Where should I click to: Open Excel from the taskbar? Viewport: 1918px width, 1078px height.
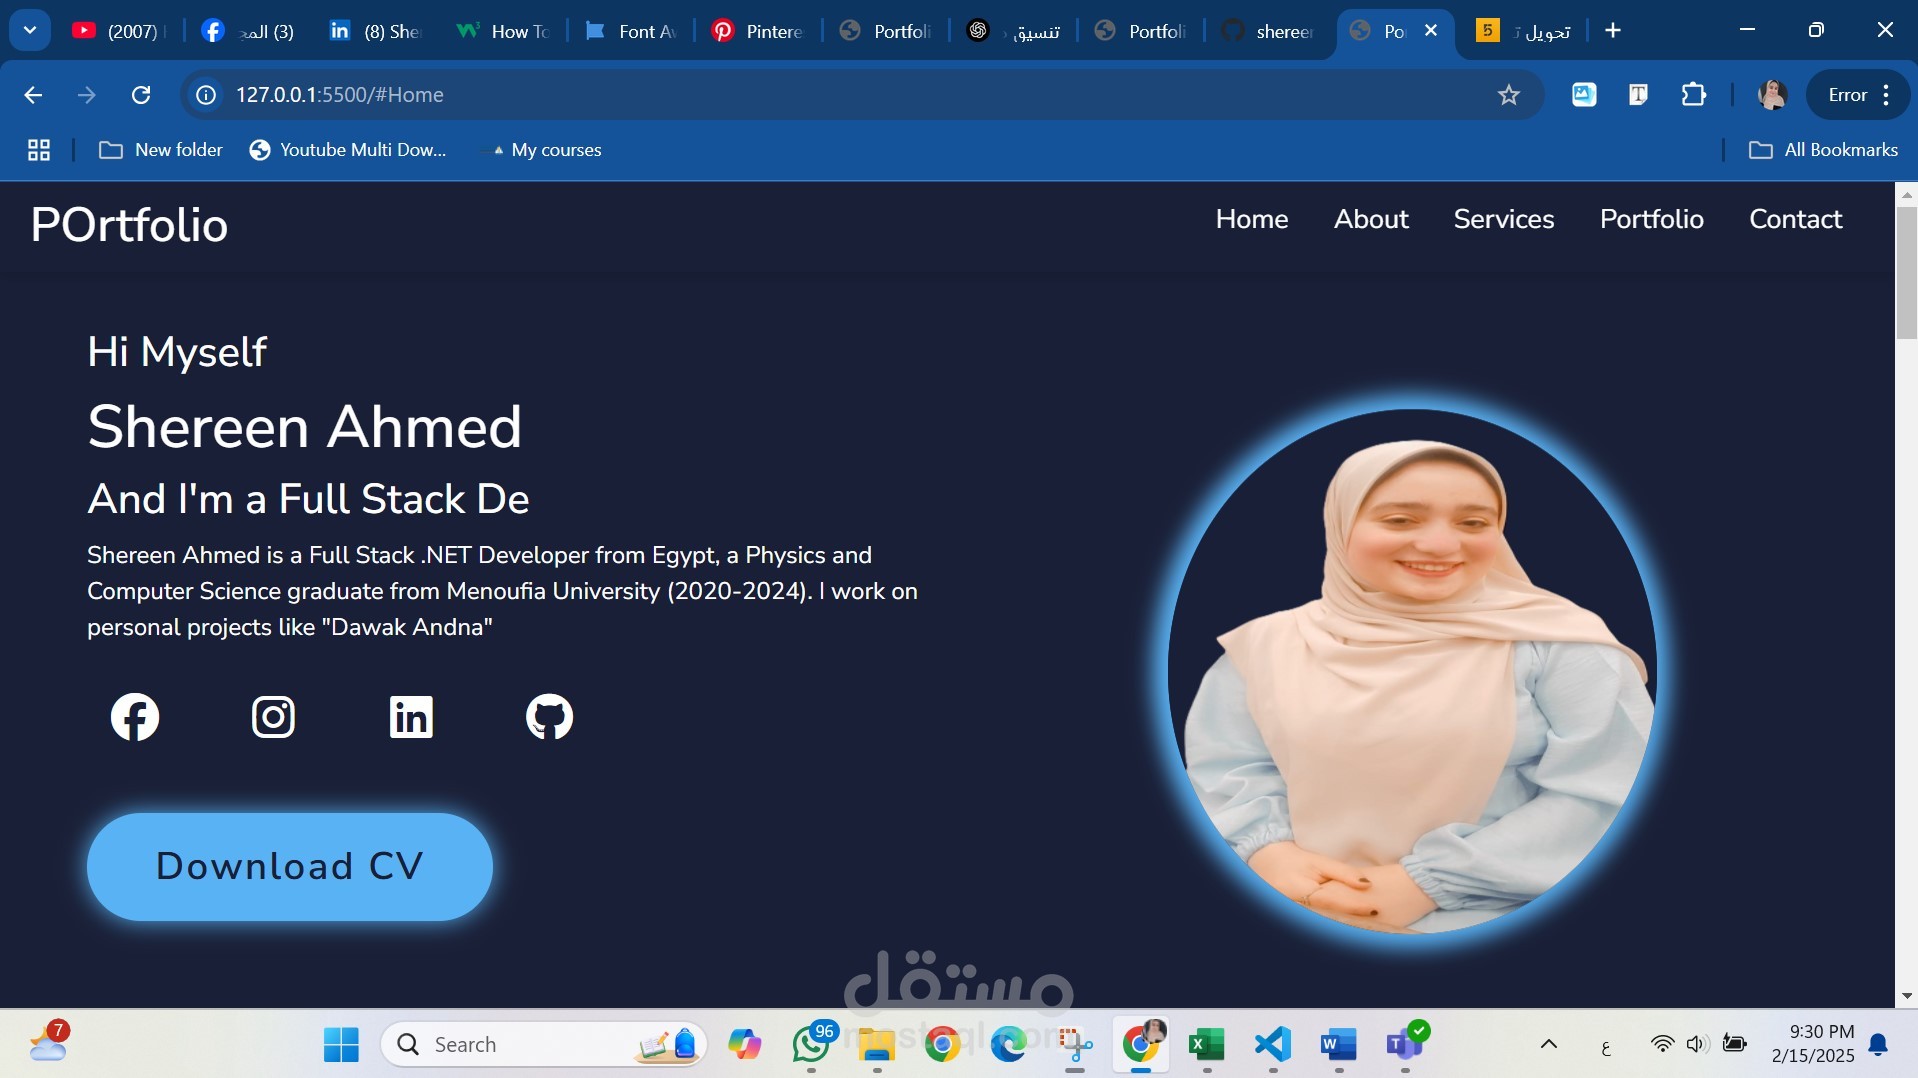tap(1207, 1045)
